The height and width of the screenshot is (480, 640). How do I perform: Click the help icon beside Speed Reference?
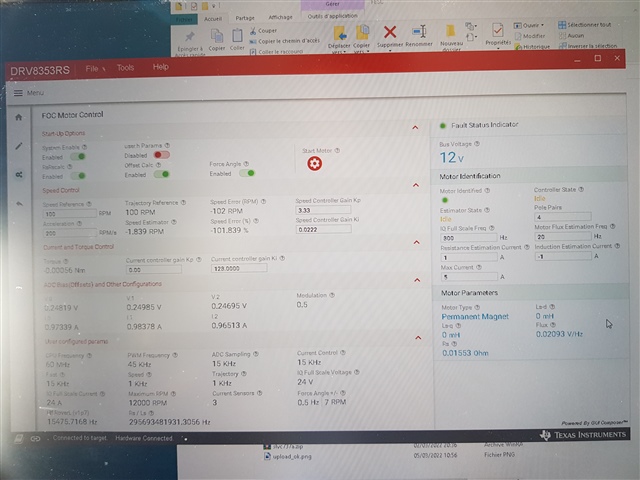pyautogui.click(x=89, y=204)
